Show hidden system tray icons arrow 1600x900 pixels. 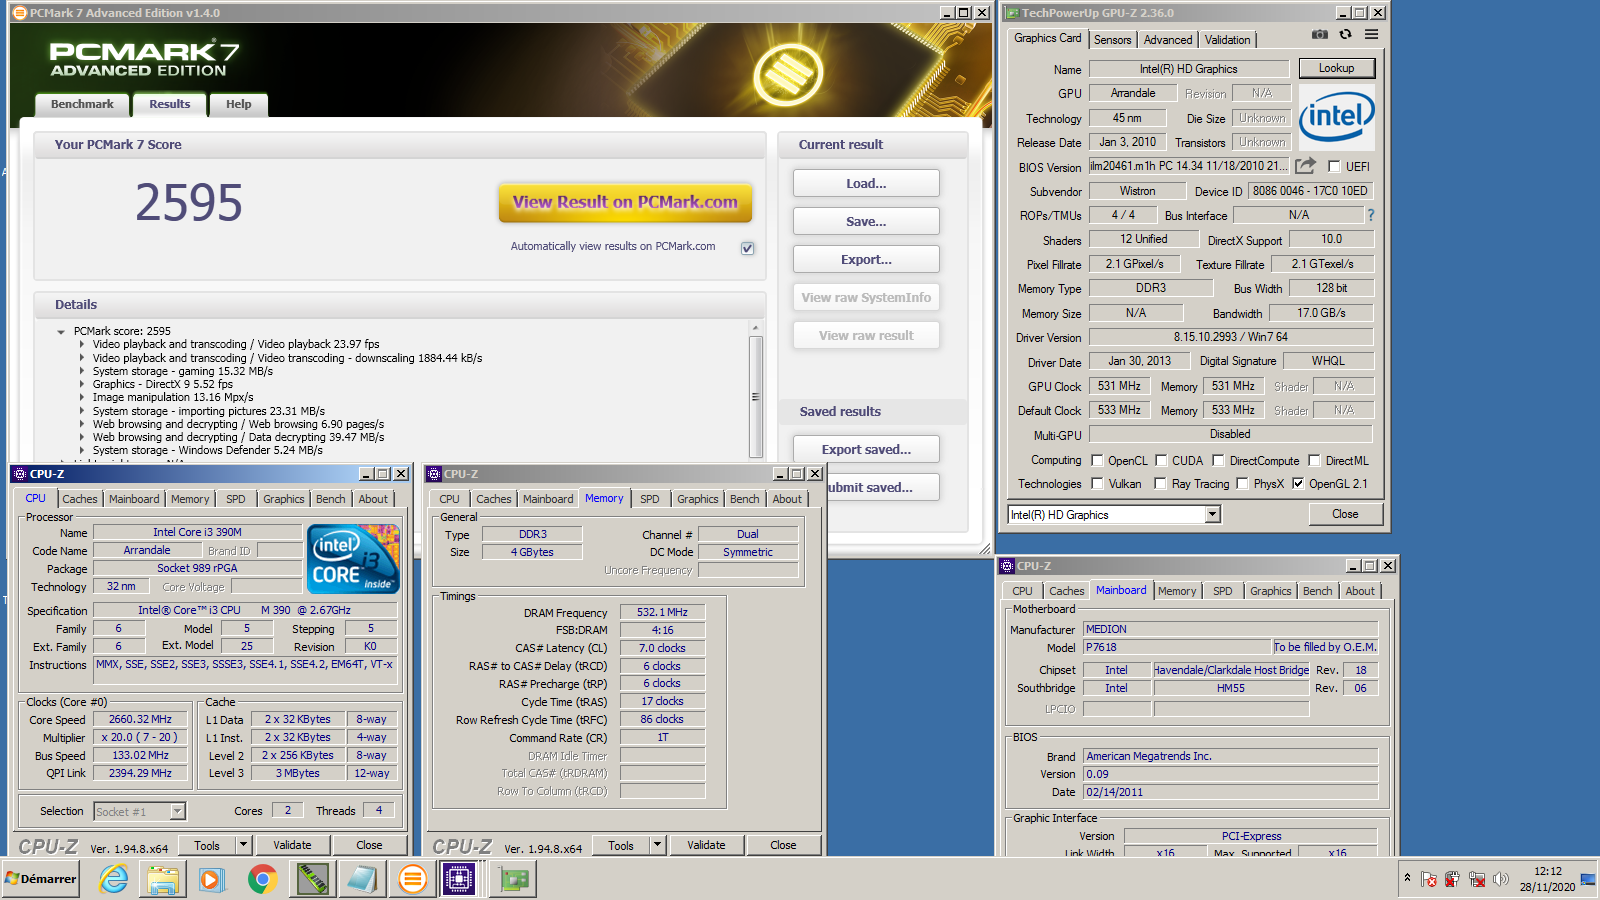[x=1407, y=878]
